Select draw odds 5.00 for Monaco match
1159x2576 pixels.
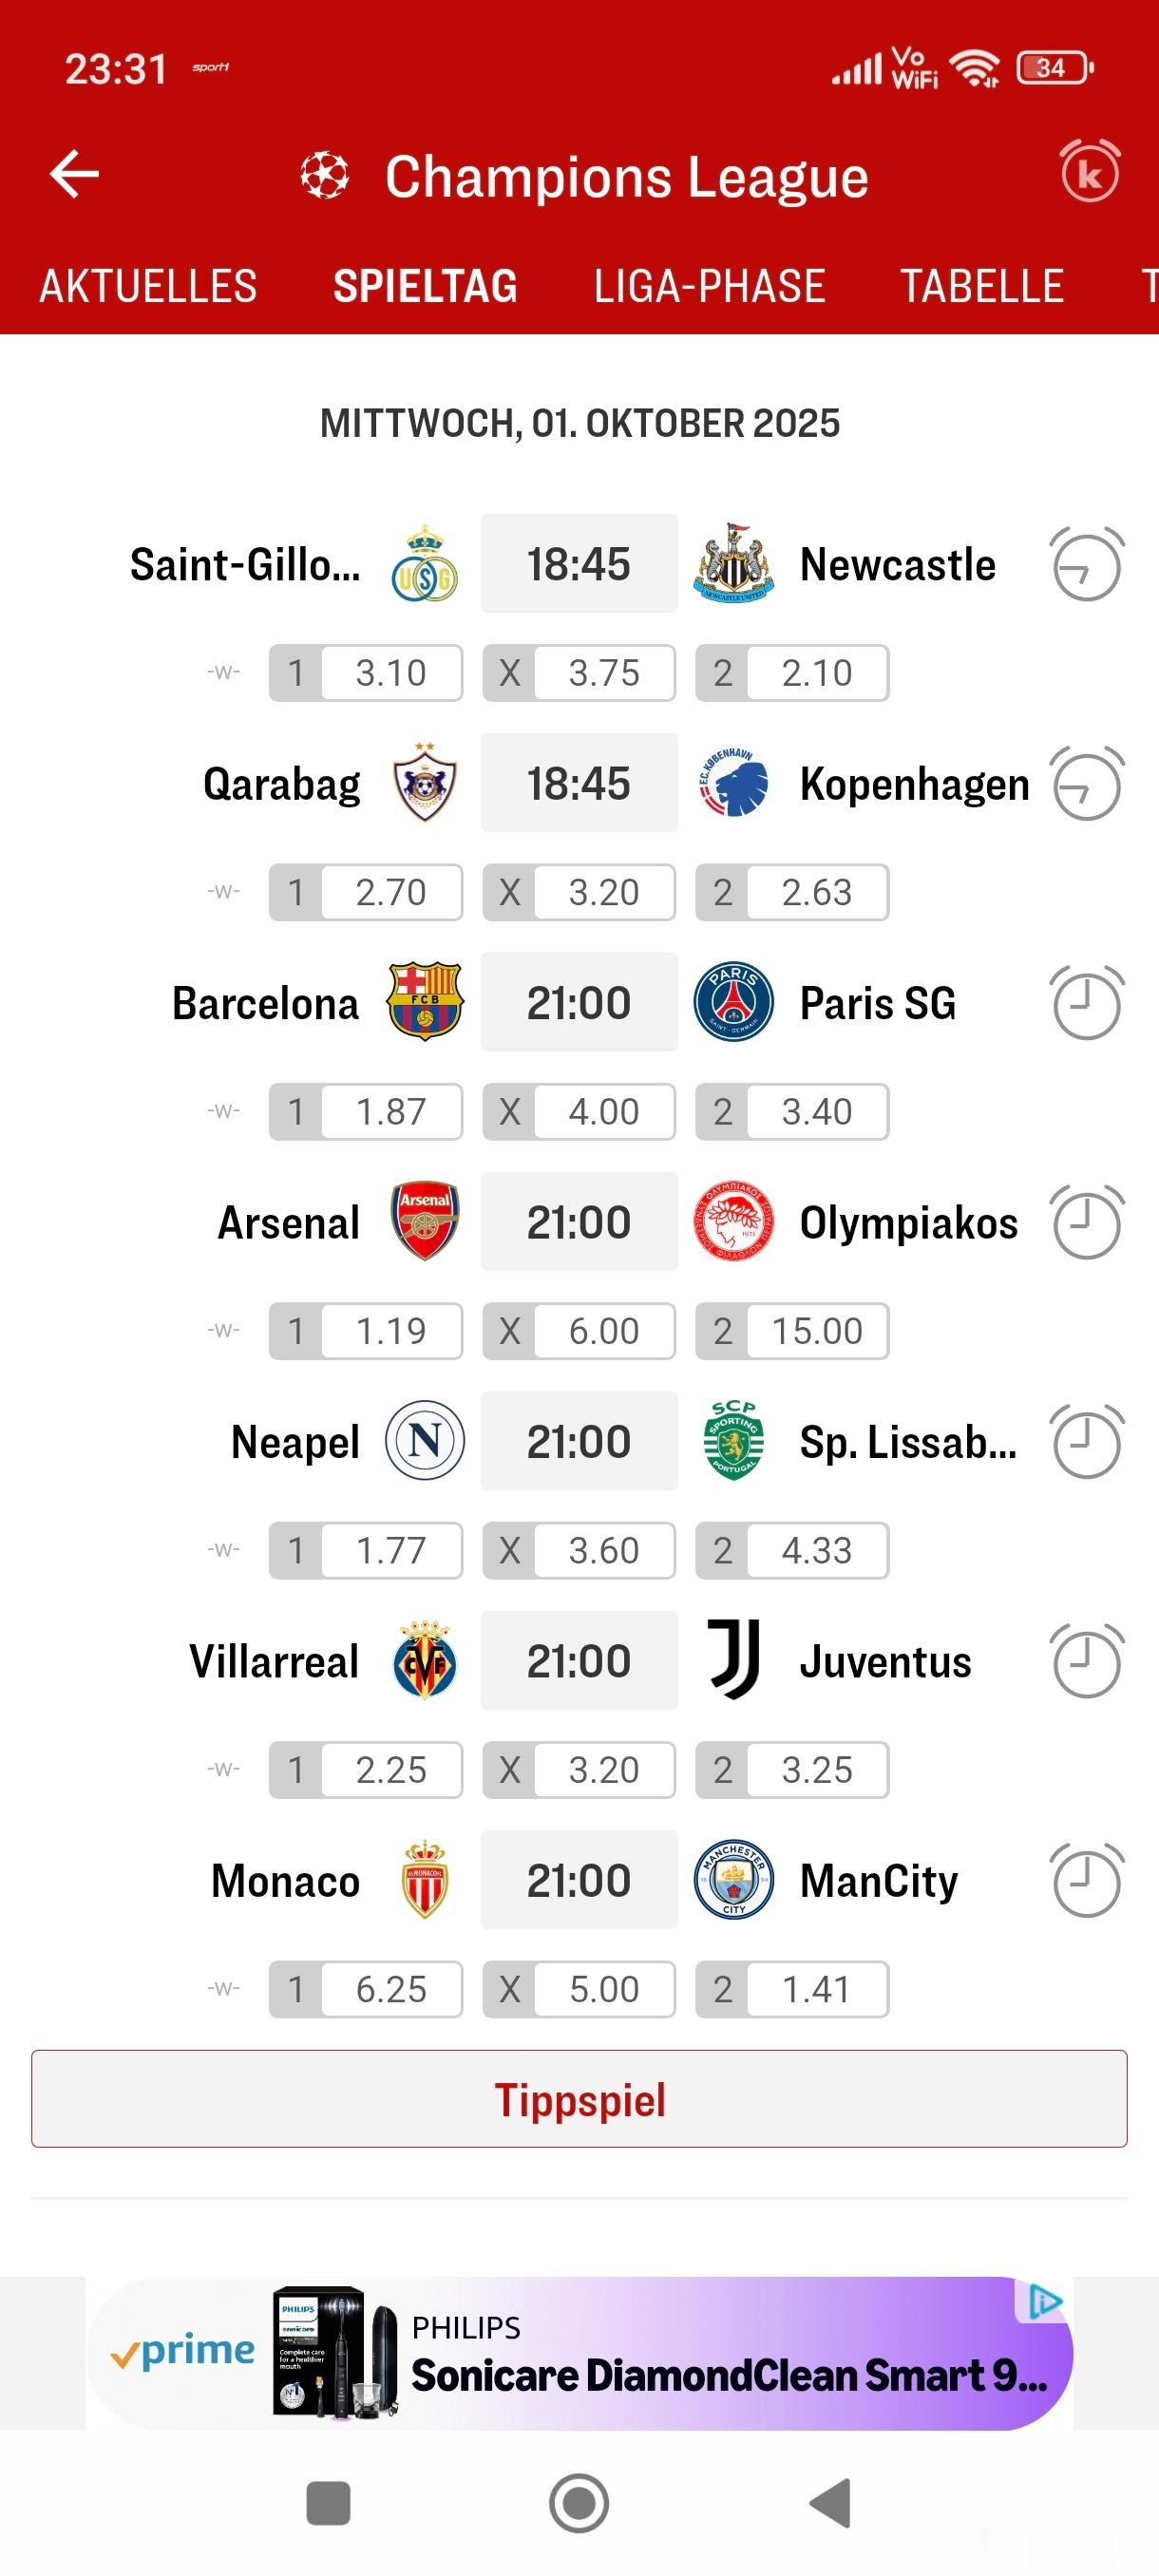coord(579,1989)
